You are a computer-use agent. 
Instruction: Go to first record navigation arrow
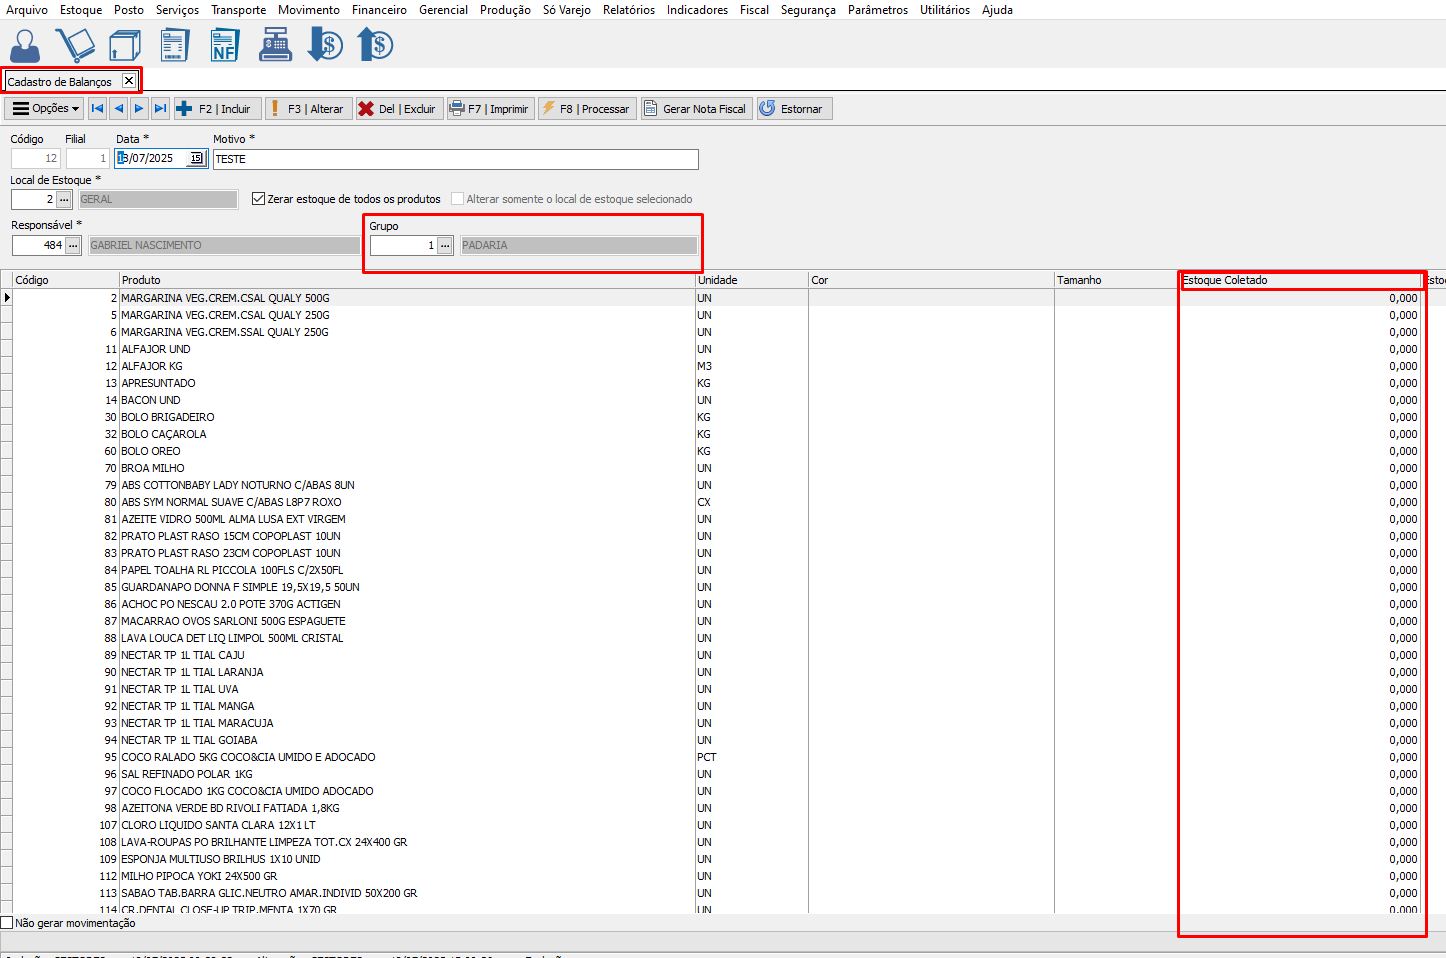click(97, 109)
